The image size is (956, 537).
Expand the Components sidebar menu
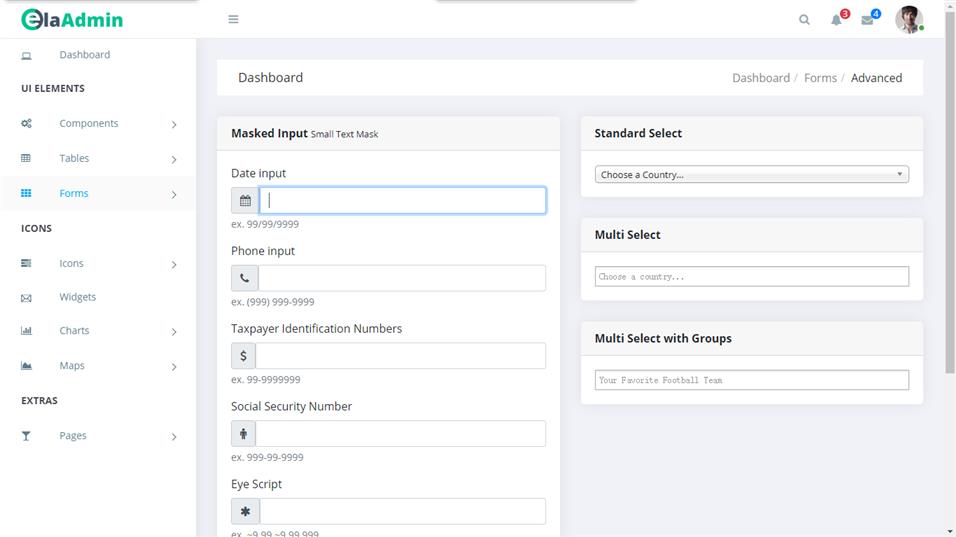pos(89,124)
